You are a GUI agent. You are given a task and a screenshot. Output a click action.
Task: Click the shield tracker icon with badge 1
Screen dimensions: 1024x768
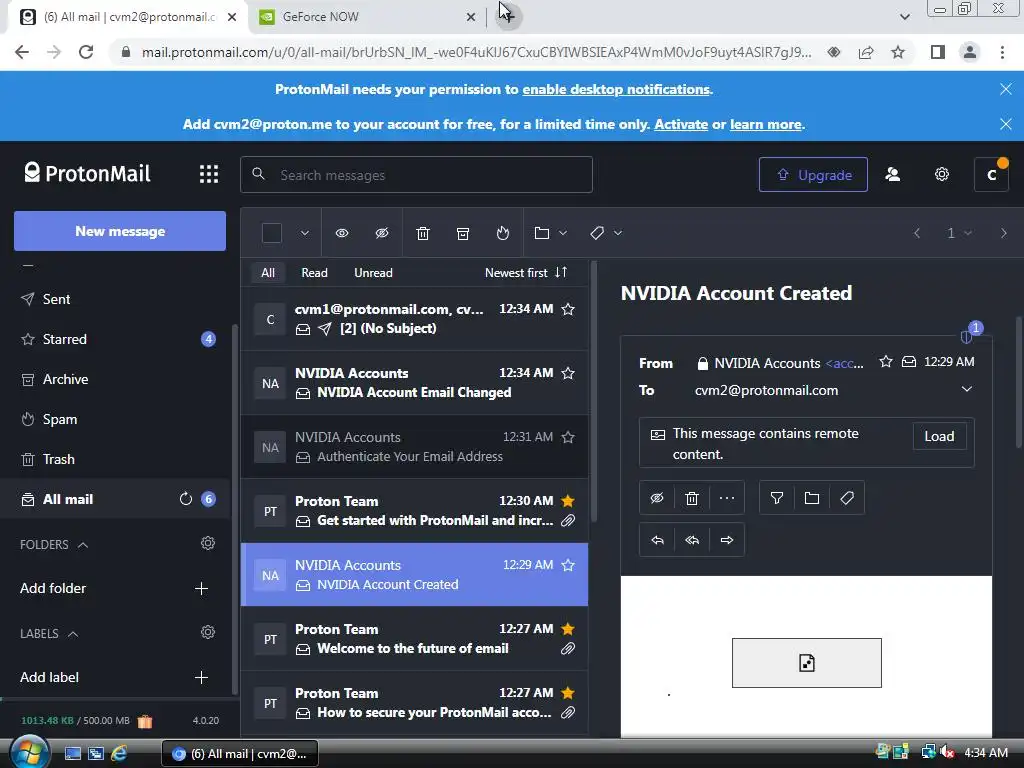[967, 337]
